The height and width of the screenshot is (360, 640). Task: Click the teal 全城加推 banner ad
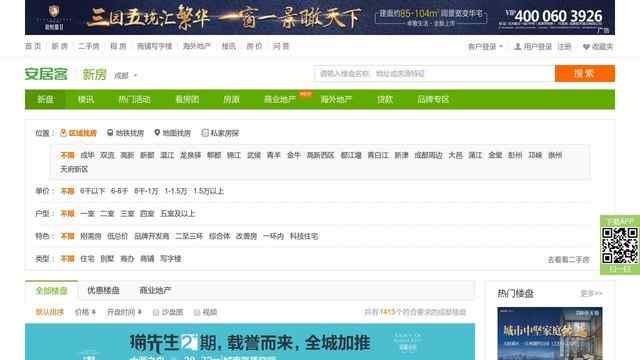250,342
